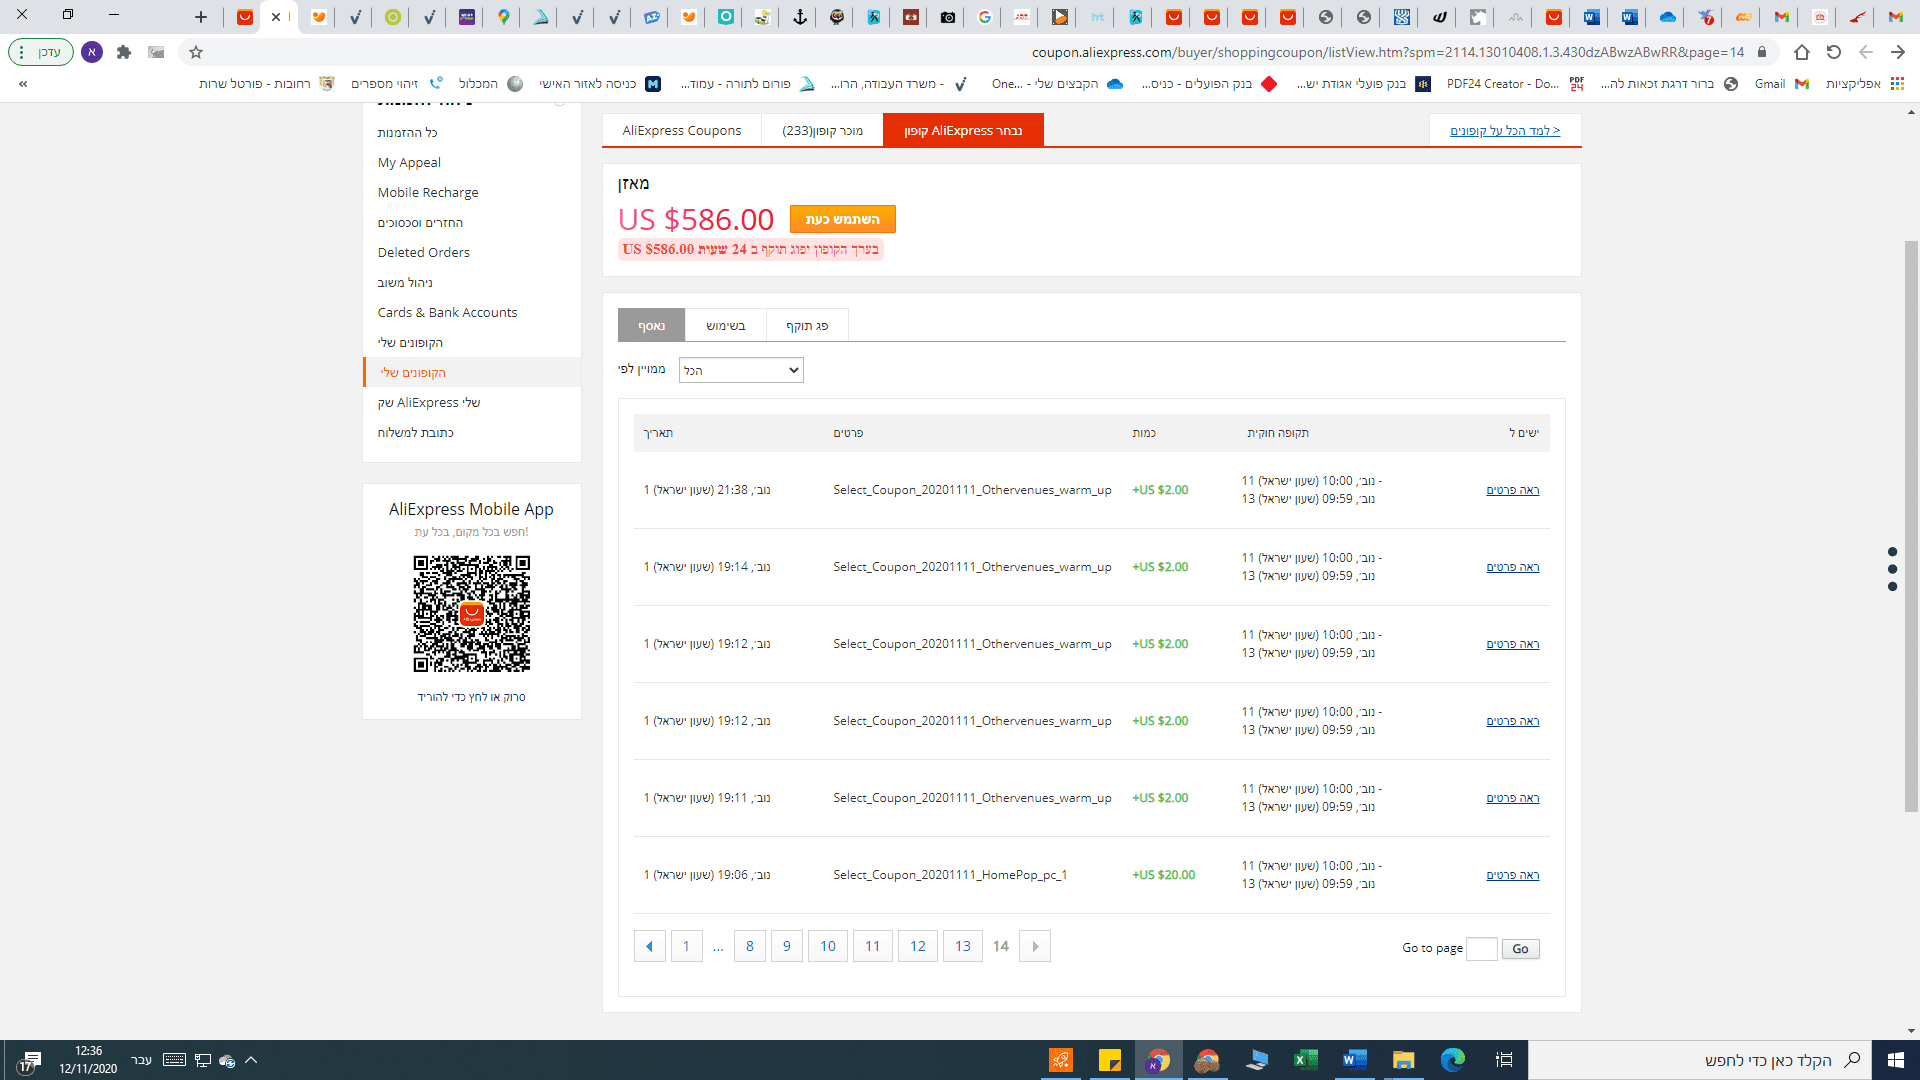Expand the bookmarks overflow chevron
Viewport: 1920px width, 1080px height.
[x=23, y=84]
